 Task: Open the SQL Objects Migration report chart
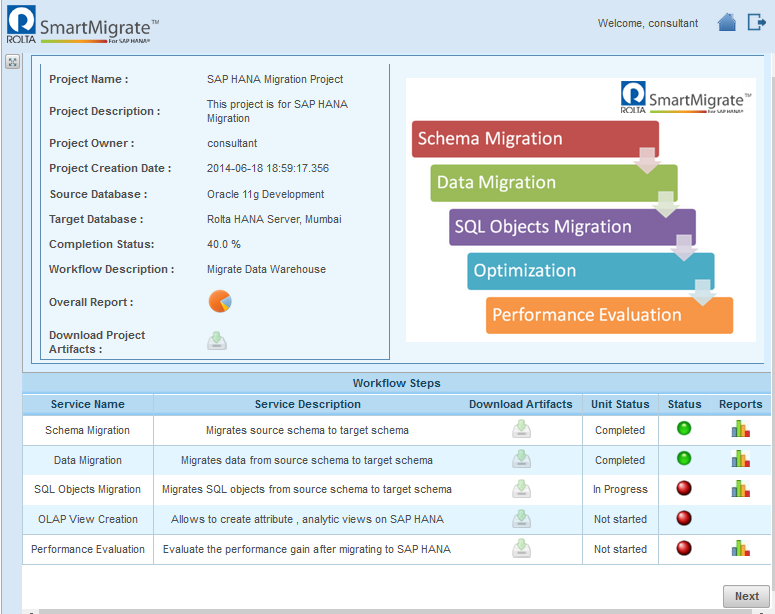click(740, 489)
